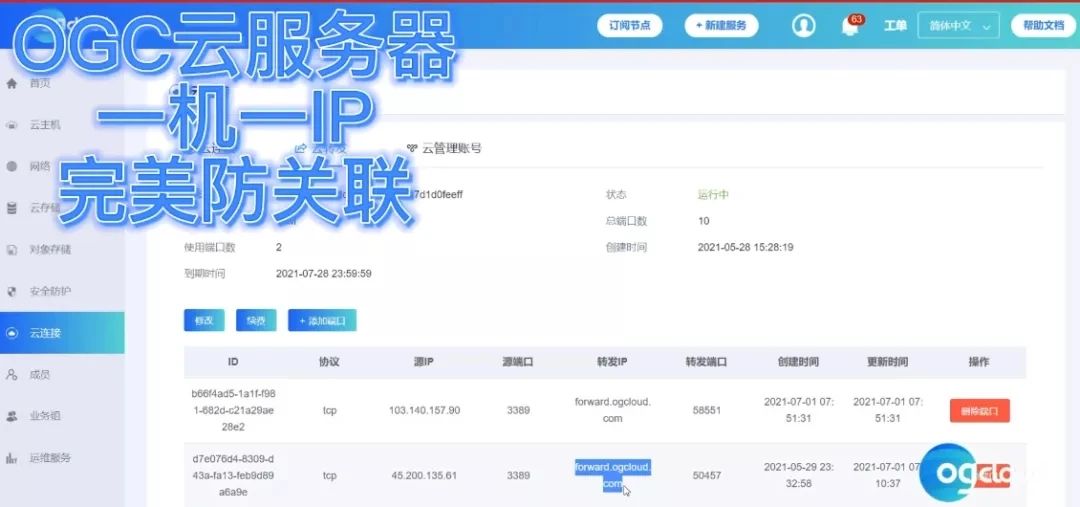Go to 首页 home icon in sidebar
The width and height of the screenshot is (1080, 507).
pos(12,83)
